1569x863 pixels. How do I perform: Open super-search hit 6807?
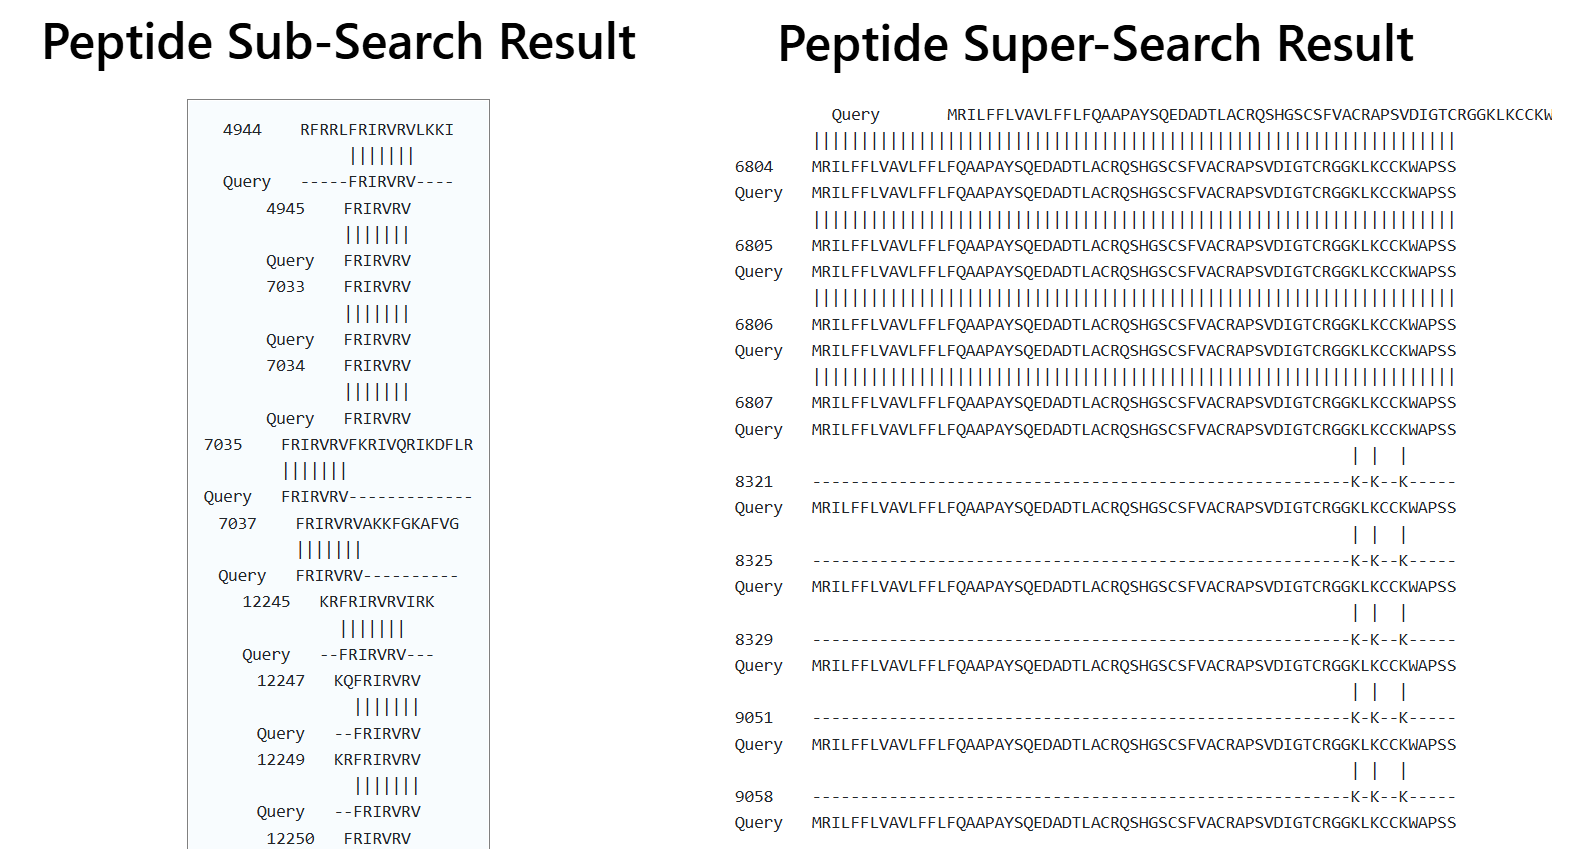pos(754,403)
